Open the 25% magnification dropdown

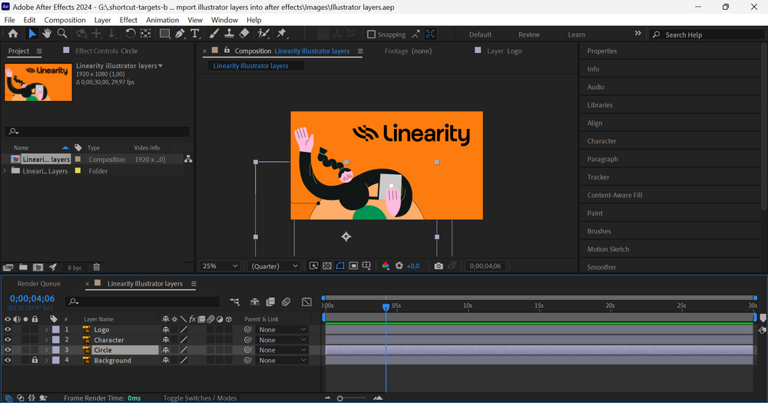tap(219, 266)
